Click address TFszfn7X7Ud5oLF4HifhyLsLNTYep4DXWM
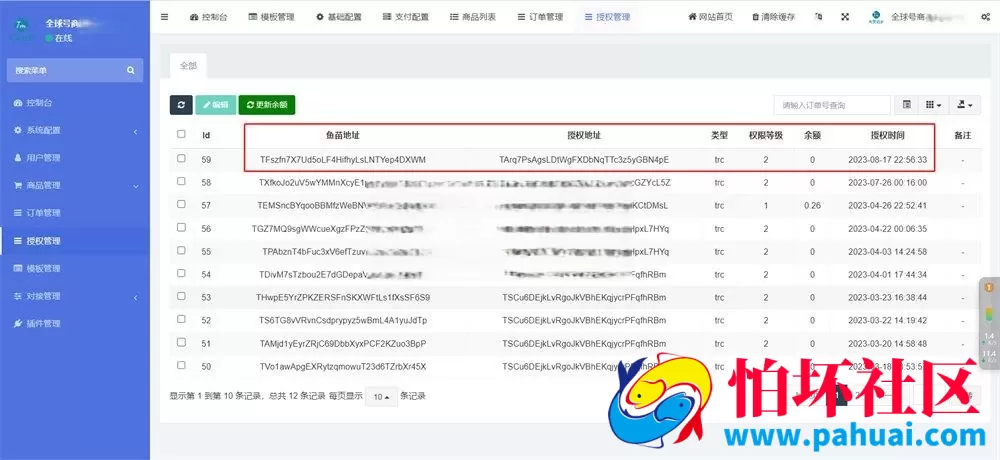Viewport: 1000px width, 460px height. click(x=342, y=160)
